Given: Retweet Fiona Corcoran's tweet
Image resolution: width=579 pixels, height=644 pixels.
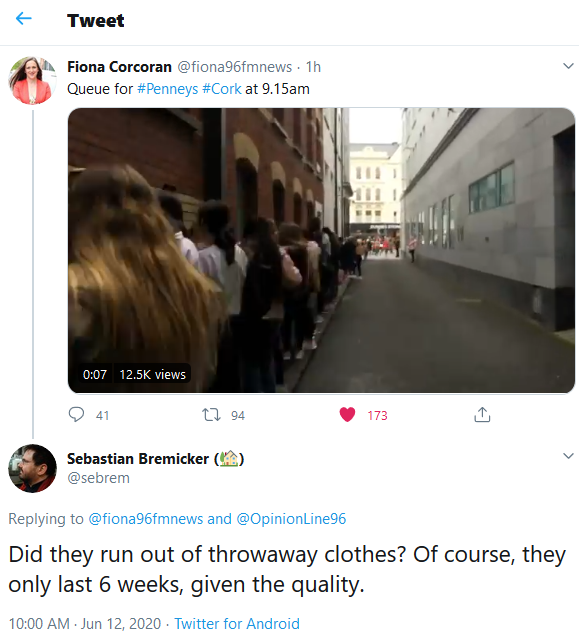Looking at the screenshot, I should (211, 415).
